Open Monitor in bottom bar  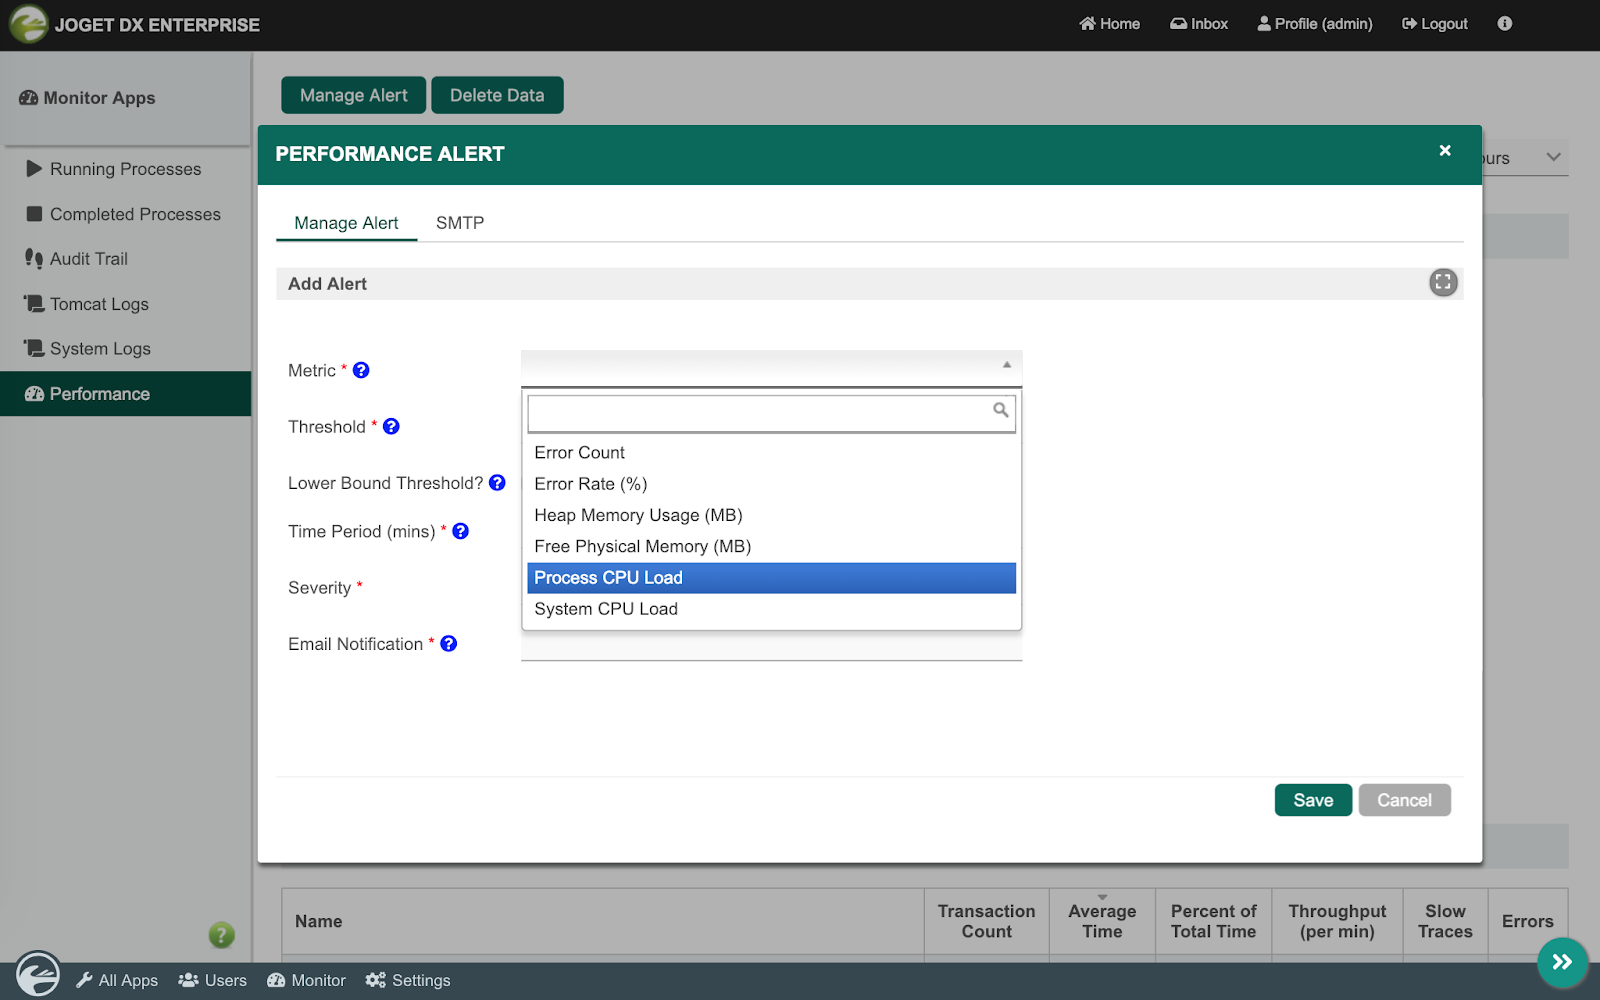306,981
